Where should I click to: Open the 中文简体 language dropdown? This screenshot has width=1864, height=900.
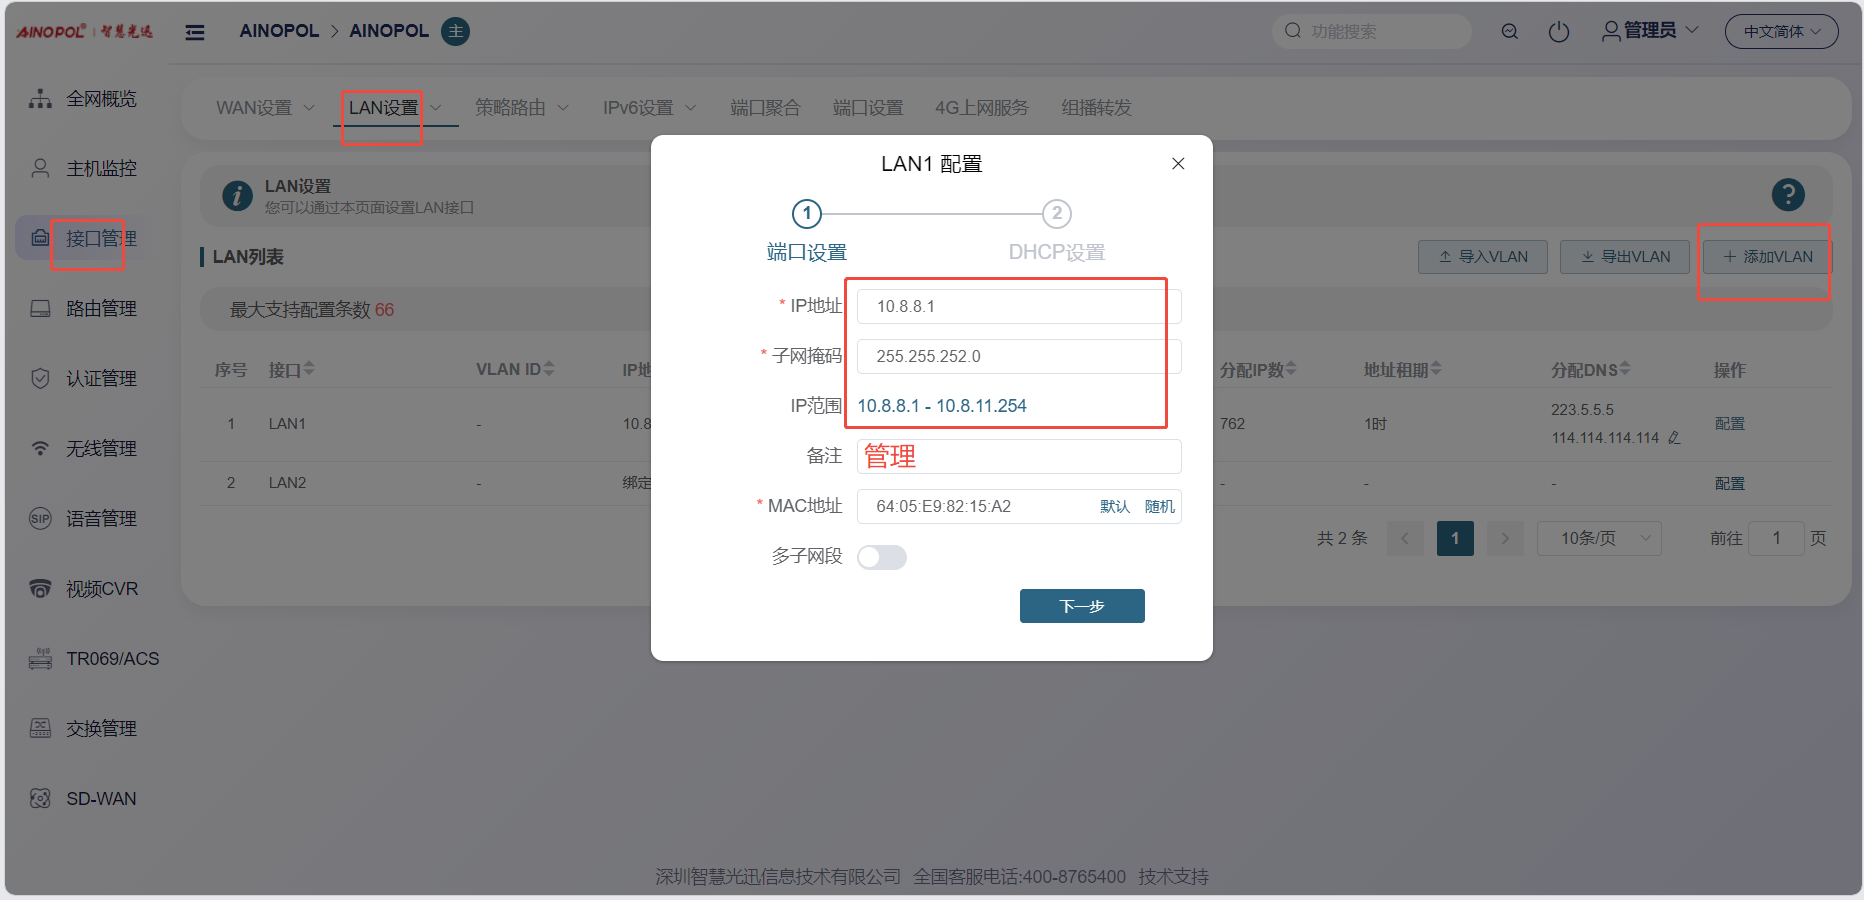coord(1781,32)
